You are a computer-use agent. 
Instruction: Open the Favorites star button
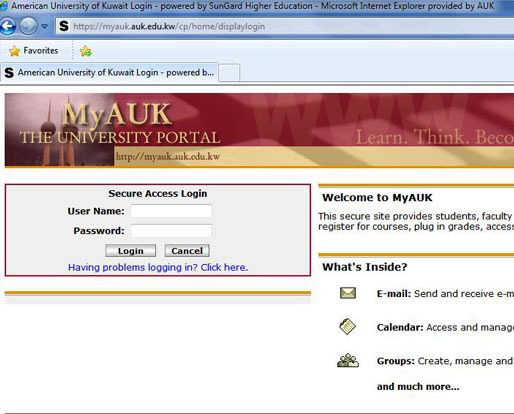click(x=33, y=51)
